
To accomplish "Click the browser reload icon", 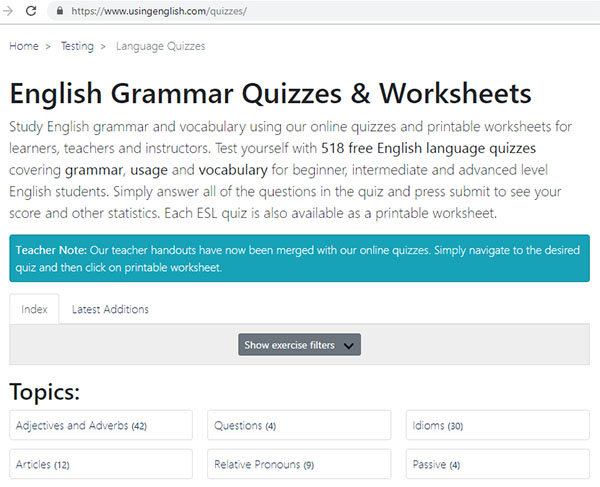I will (x=31, y=11).
